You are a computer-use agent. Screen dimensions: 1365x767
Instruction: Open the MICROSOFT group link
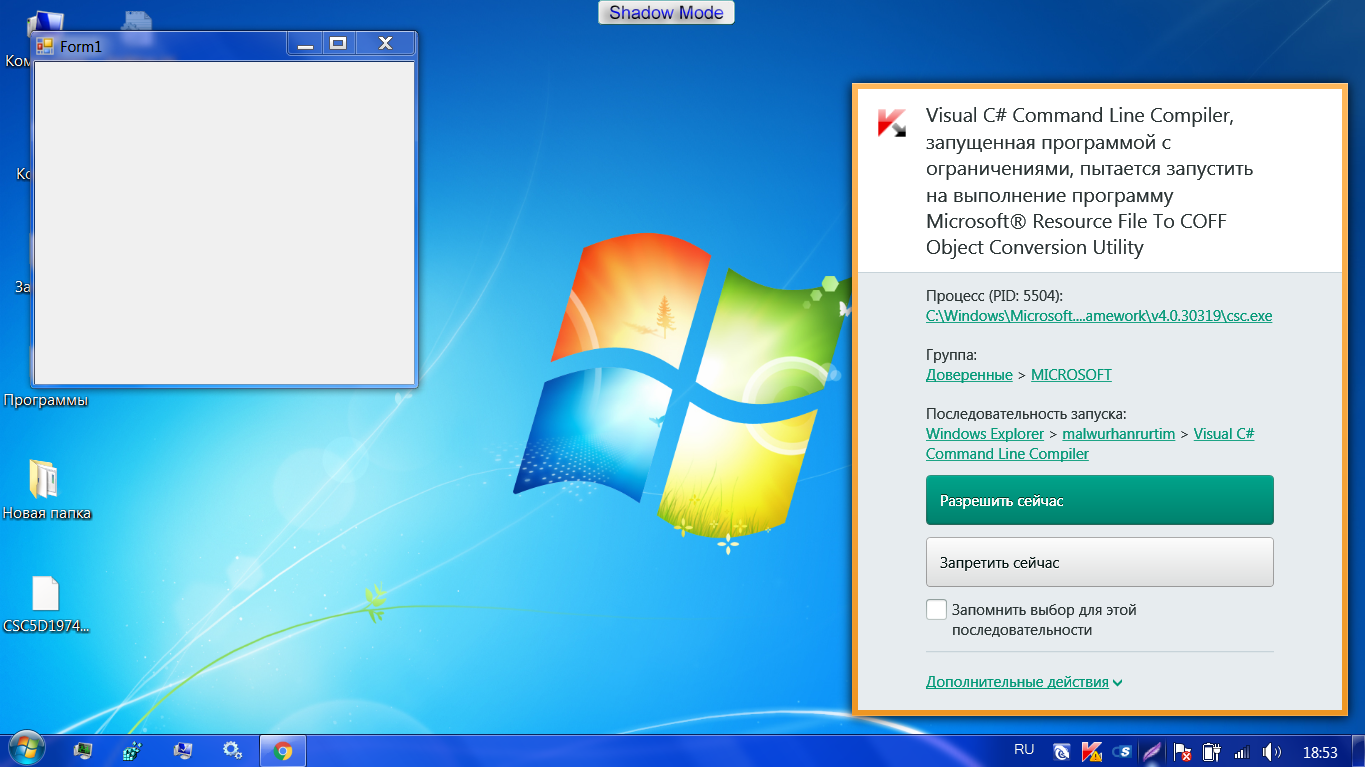tap(1071, 375)
